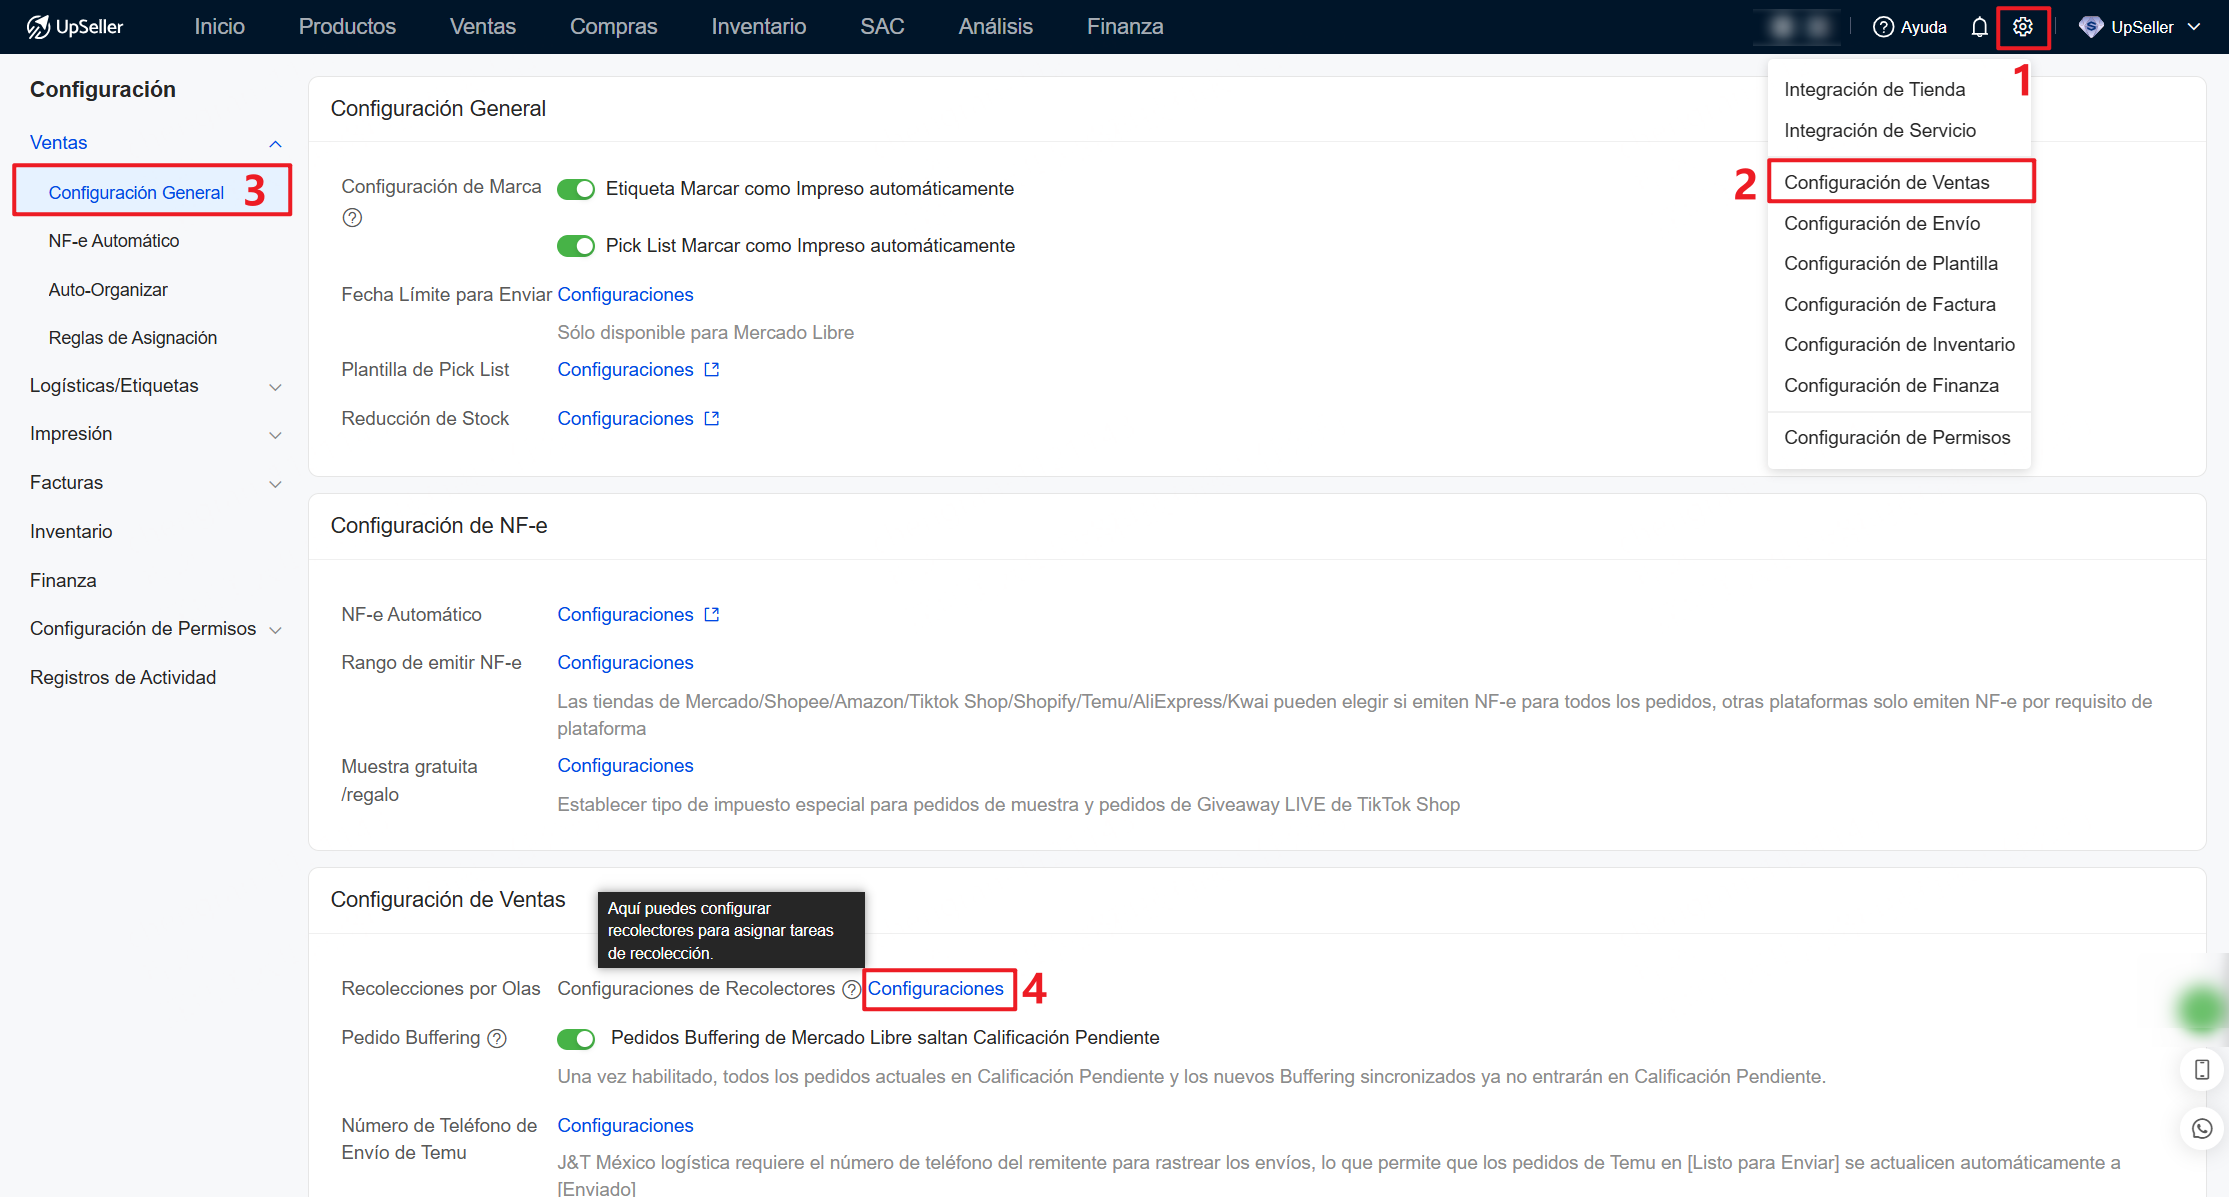The height and width of the screenshot is (1197, 2229).
Task: Click help icon under Configuración de Marca
Action: point(352,217)
